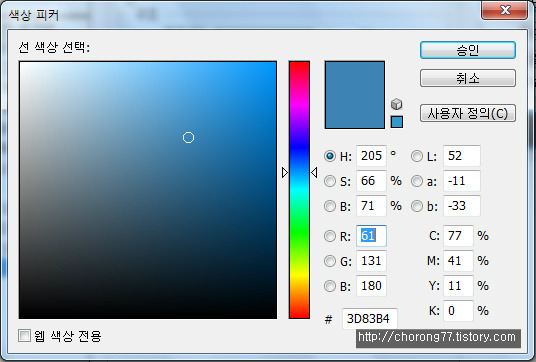Click the selection circle in the color field
The width and height of the screenshot is (536, 362).
[188, 137]
